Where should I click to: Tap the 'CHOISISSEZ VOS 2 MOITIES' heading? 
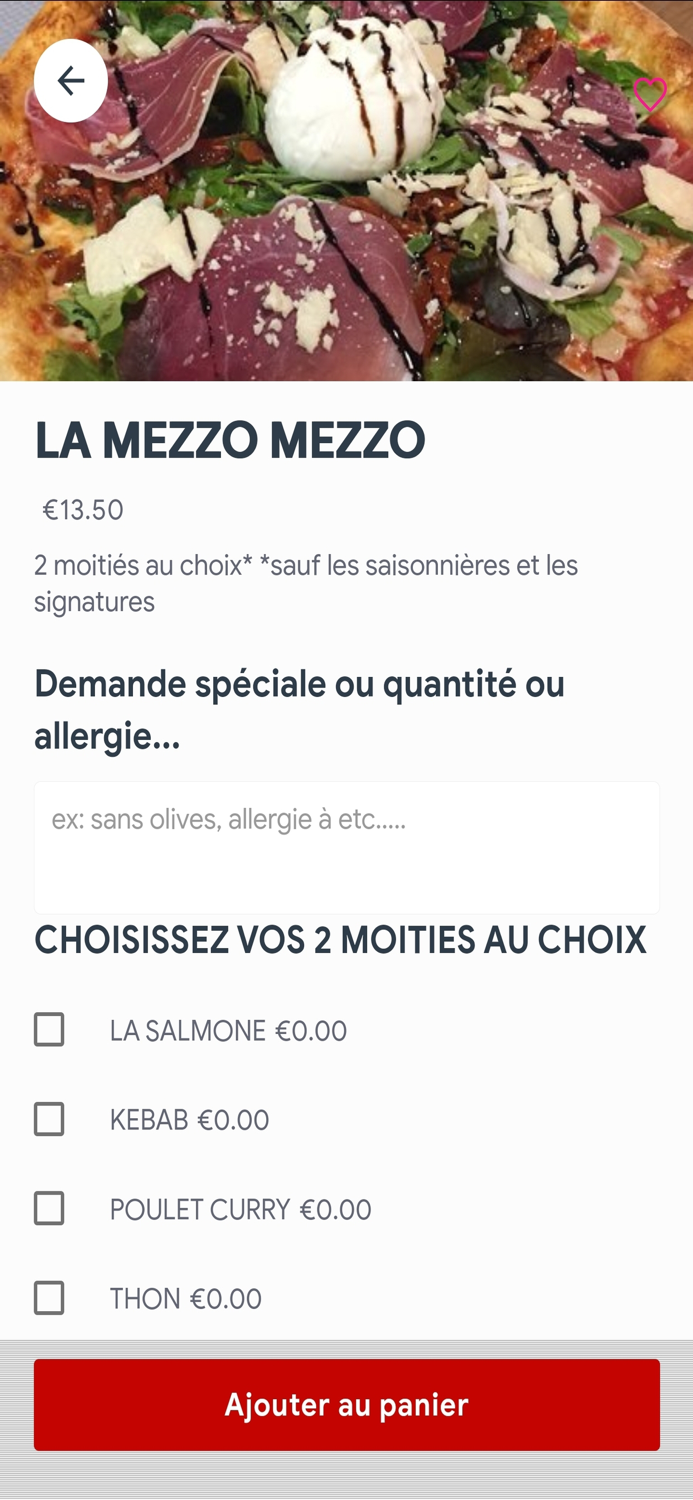tap(340, 941)
